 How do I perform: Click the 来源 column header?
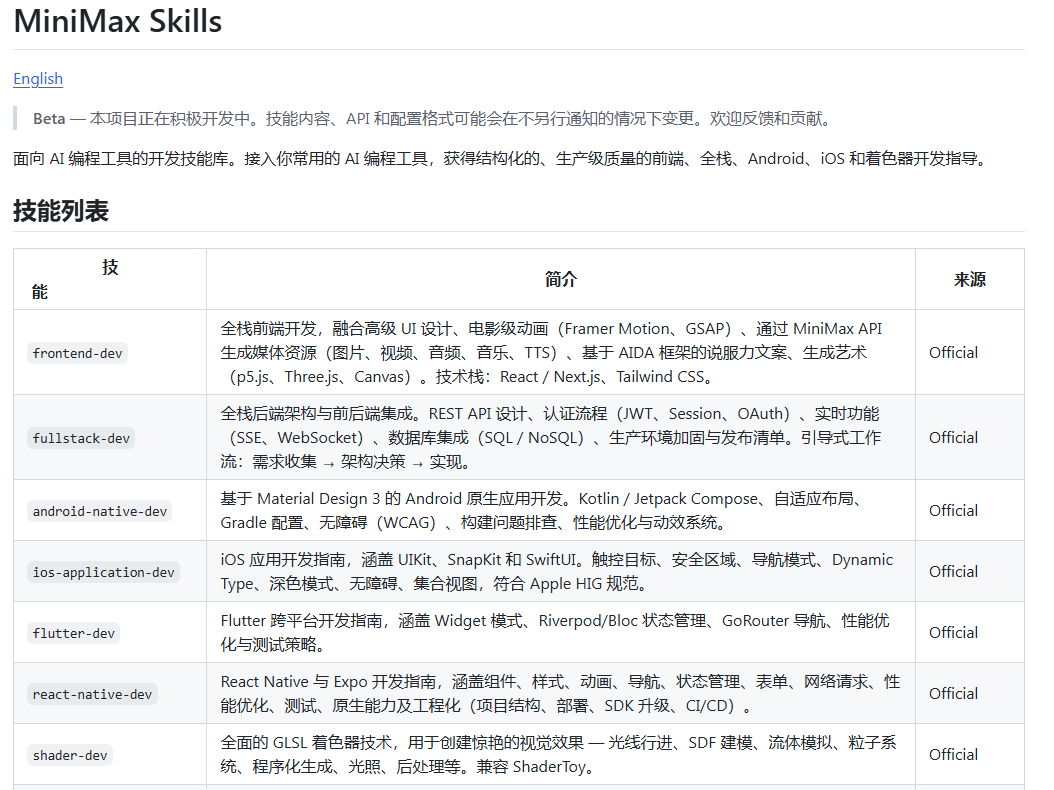point(969,279)
